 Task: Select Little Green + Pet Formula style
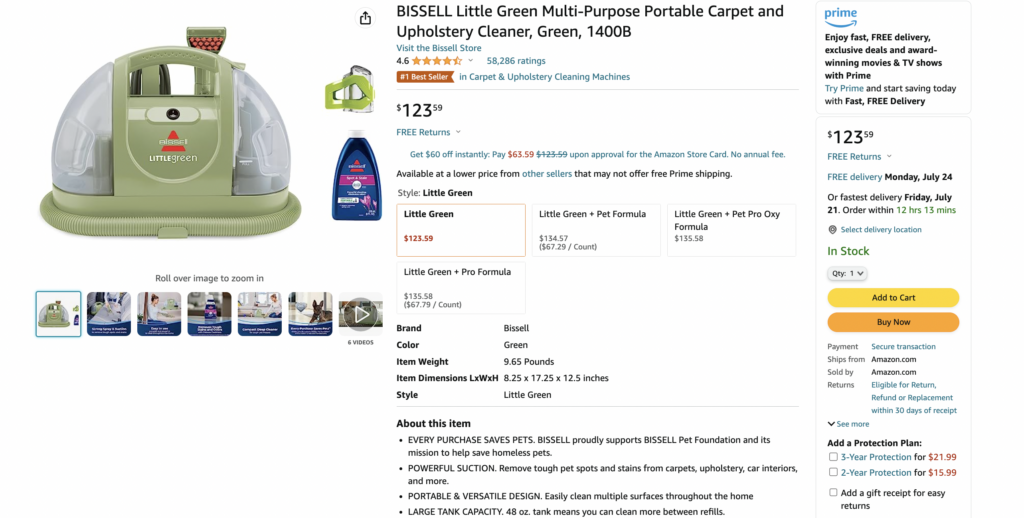[596, 230]
